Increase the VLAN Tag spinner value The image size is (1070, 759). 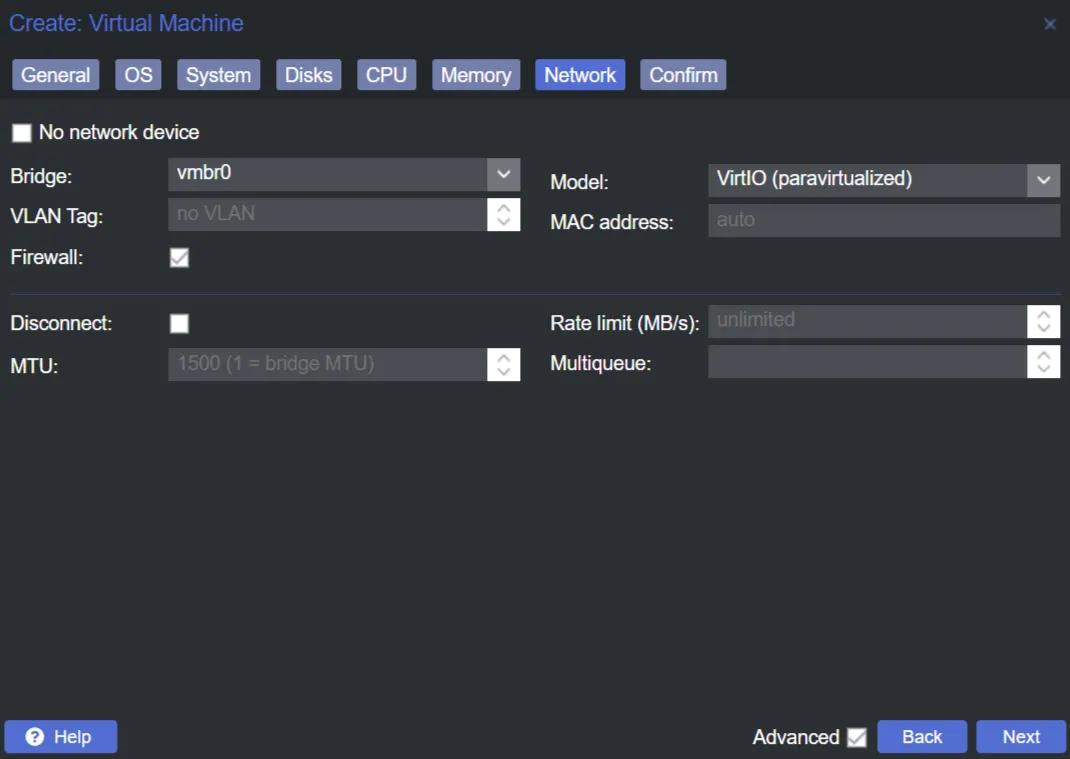click(504, 207)
